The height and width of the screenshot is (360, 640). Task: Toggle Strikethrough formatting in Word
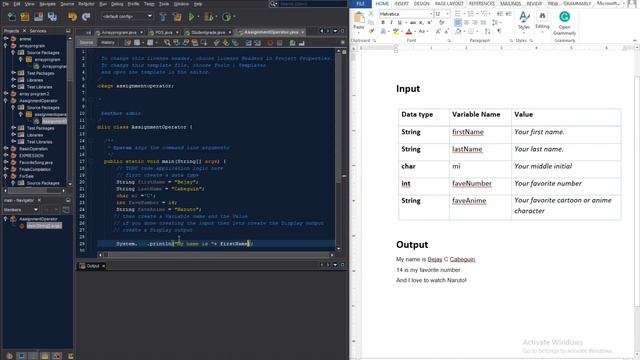[413, 23]
